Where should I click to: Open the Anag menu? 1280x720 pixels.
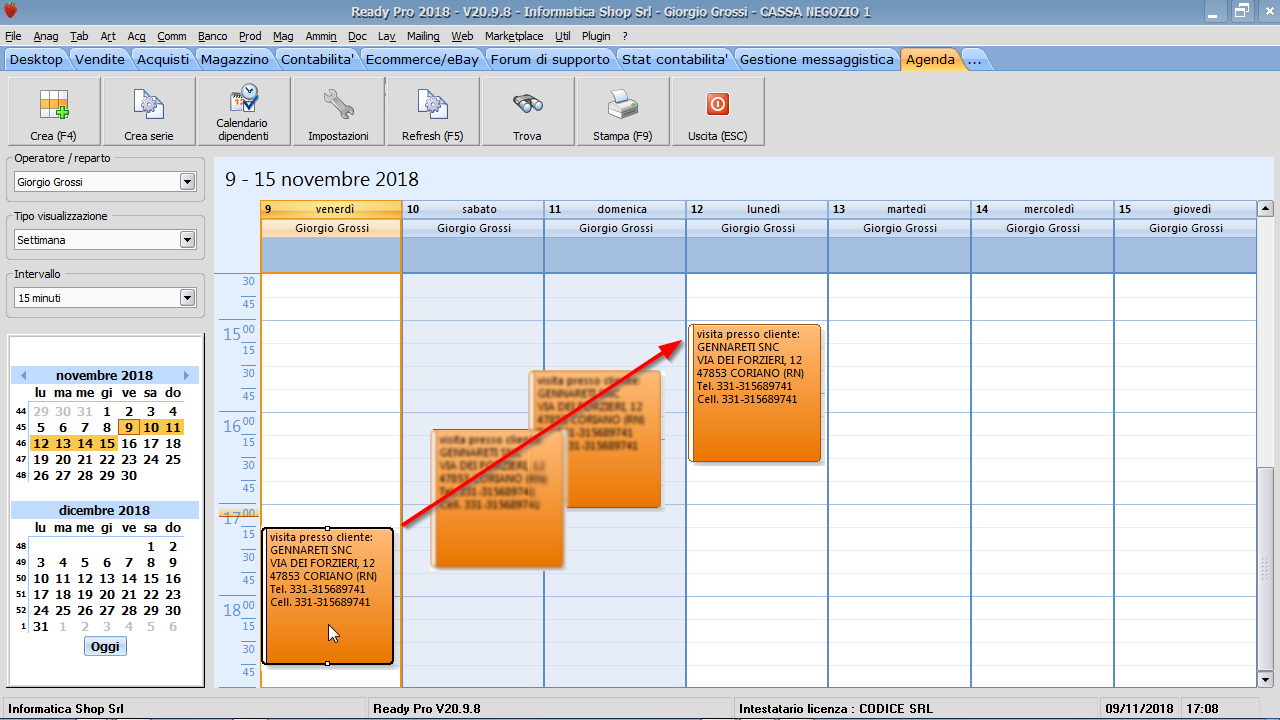[x=46, y=36]
